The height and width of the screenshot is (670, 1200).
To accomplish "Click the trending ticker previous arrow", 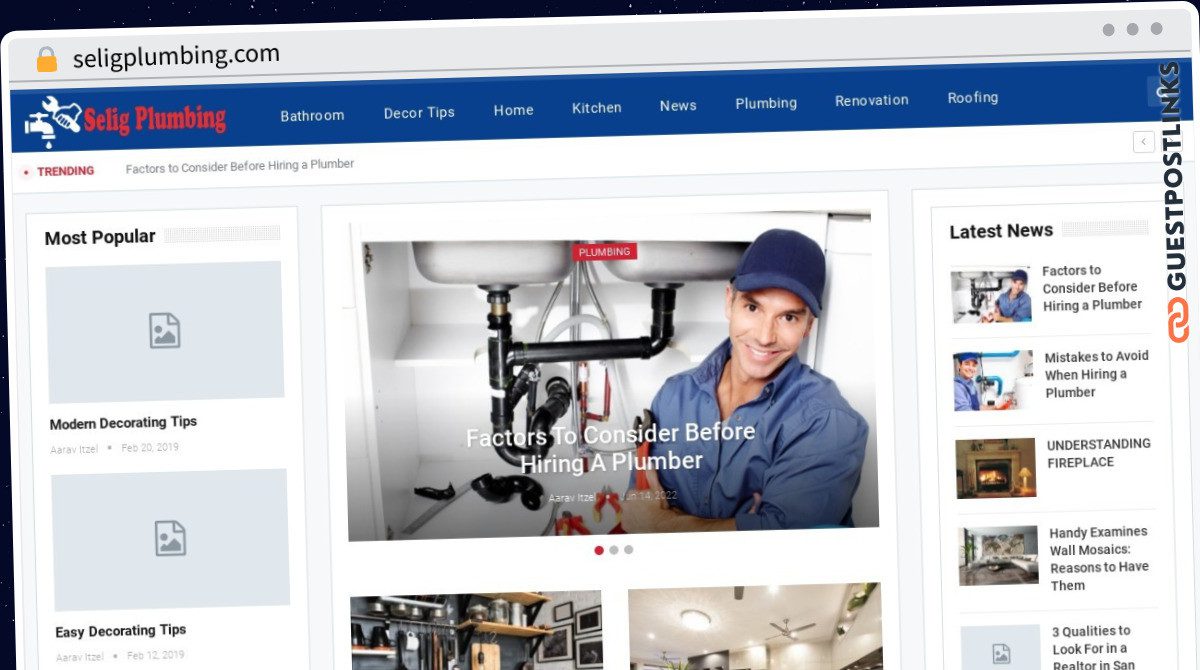I will coord(1144,142).
